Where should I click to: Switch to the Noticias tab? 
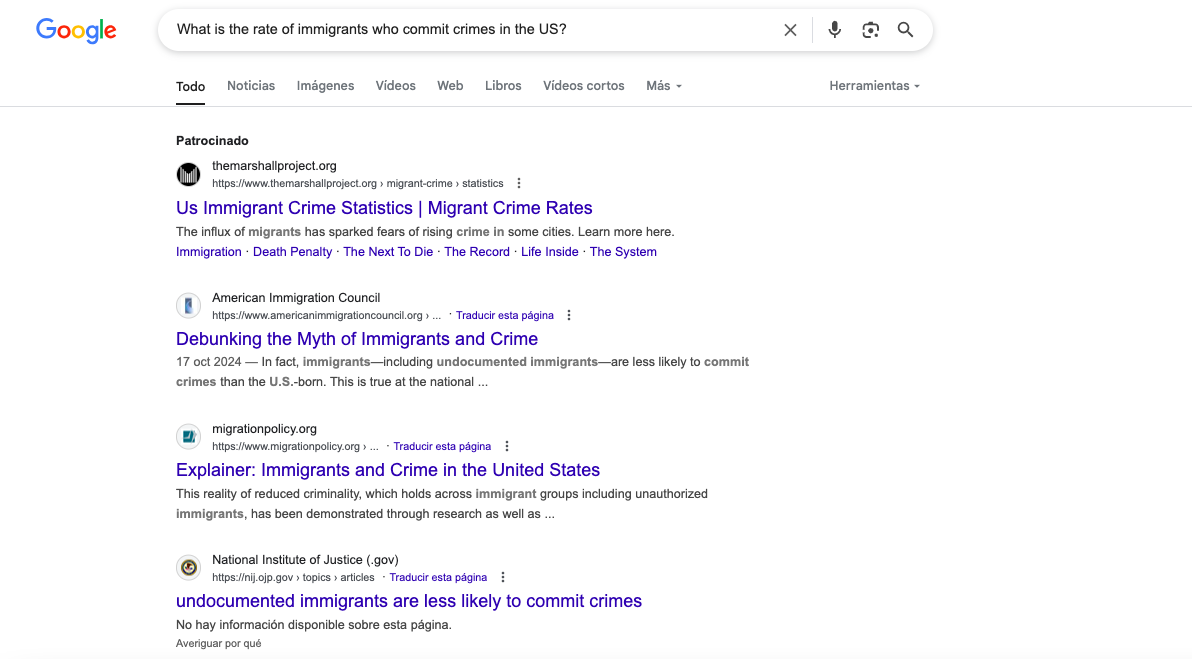251,86
